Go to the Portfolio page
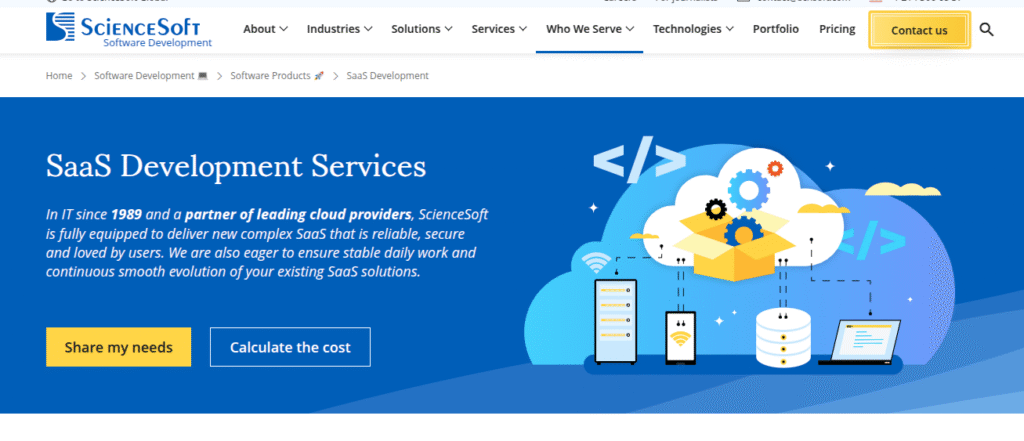This screenshot has width=1024, height=441. coord(775,29)
